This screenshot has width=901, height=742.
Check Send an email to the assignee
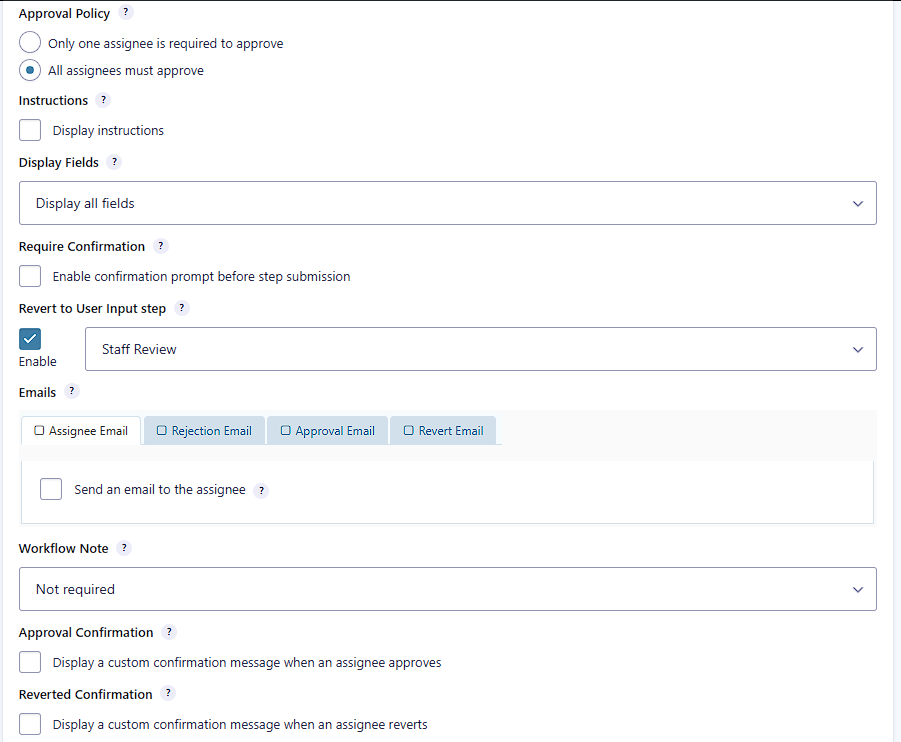pyautogui.click(x=50, y=489)
